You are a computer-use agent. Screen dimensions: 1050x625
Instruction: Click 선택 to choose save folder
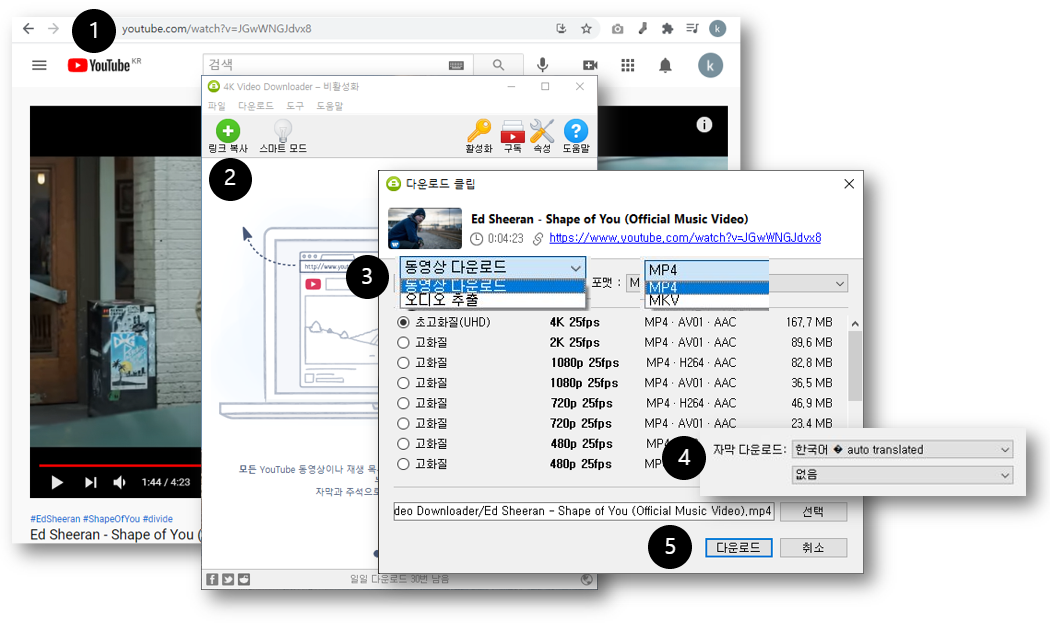click(813, 512)
